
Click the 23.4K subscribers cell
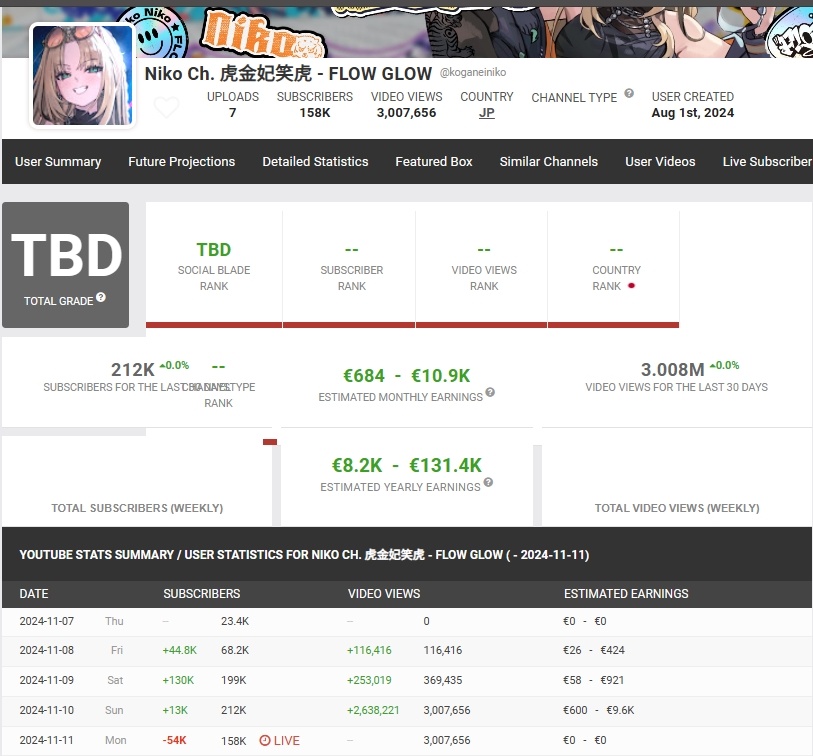pos(235,621)
